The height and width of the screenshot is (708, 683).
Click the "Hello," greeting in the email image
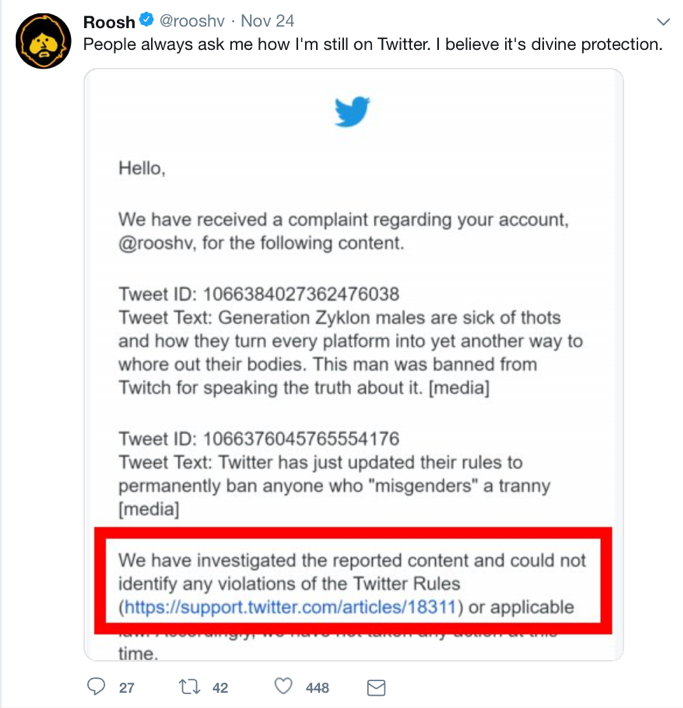point(141,169)
